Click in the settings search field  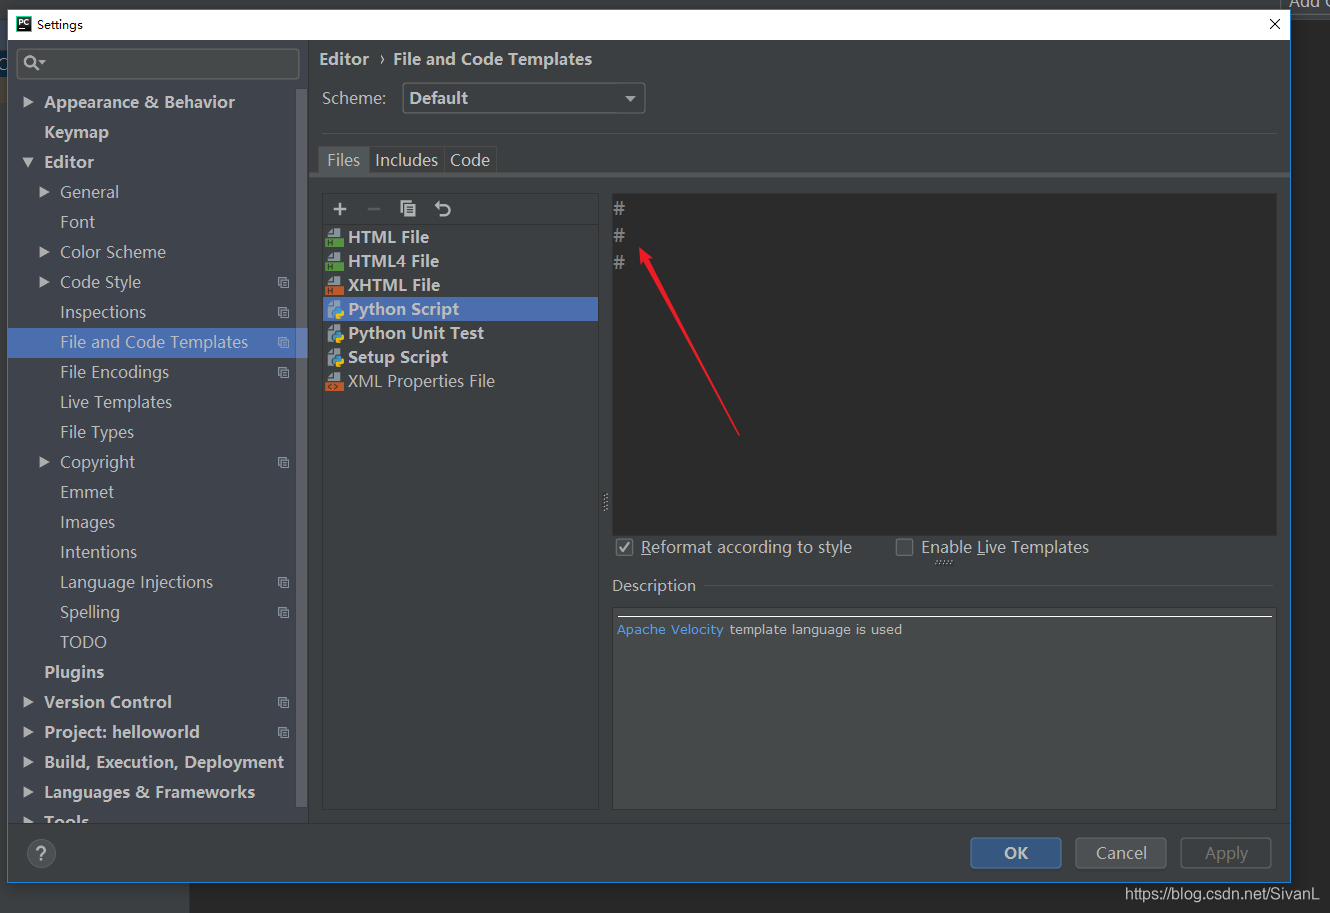click(x=158, y=63)
